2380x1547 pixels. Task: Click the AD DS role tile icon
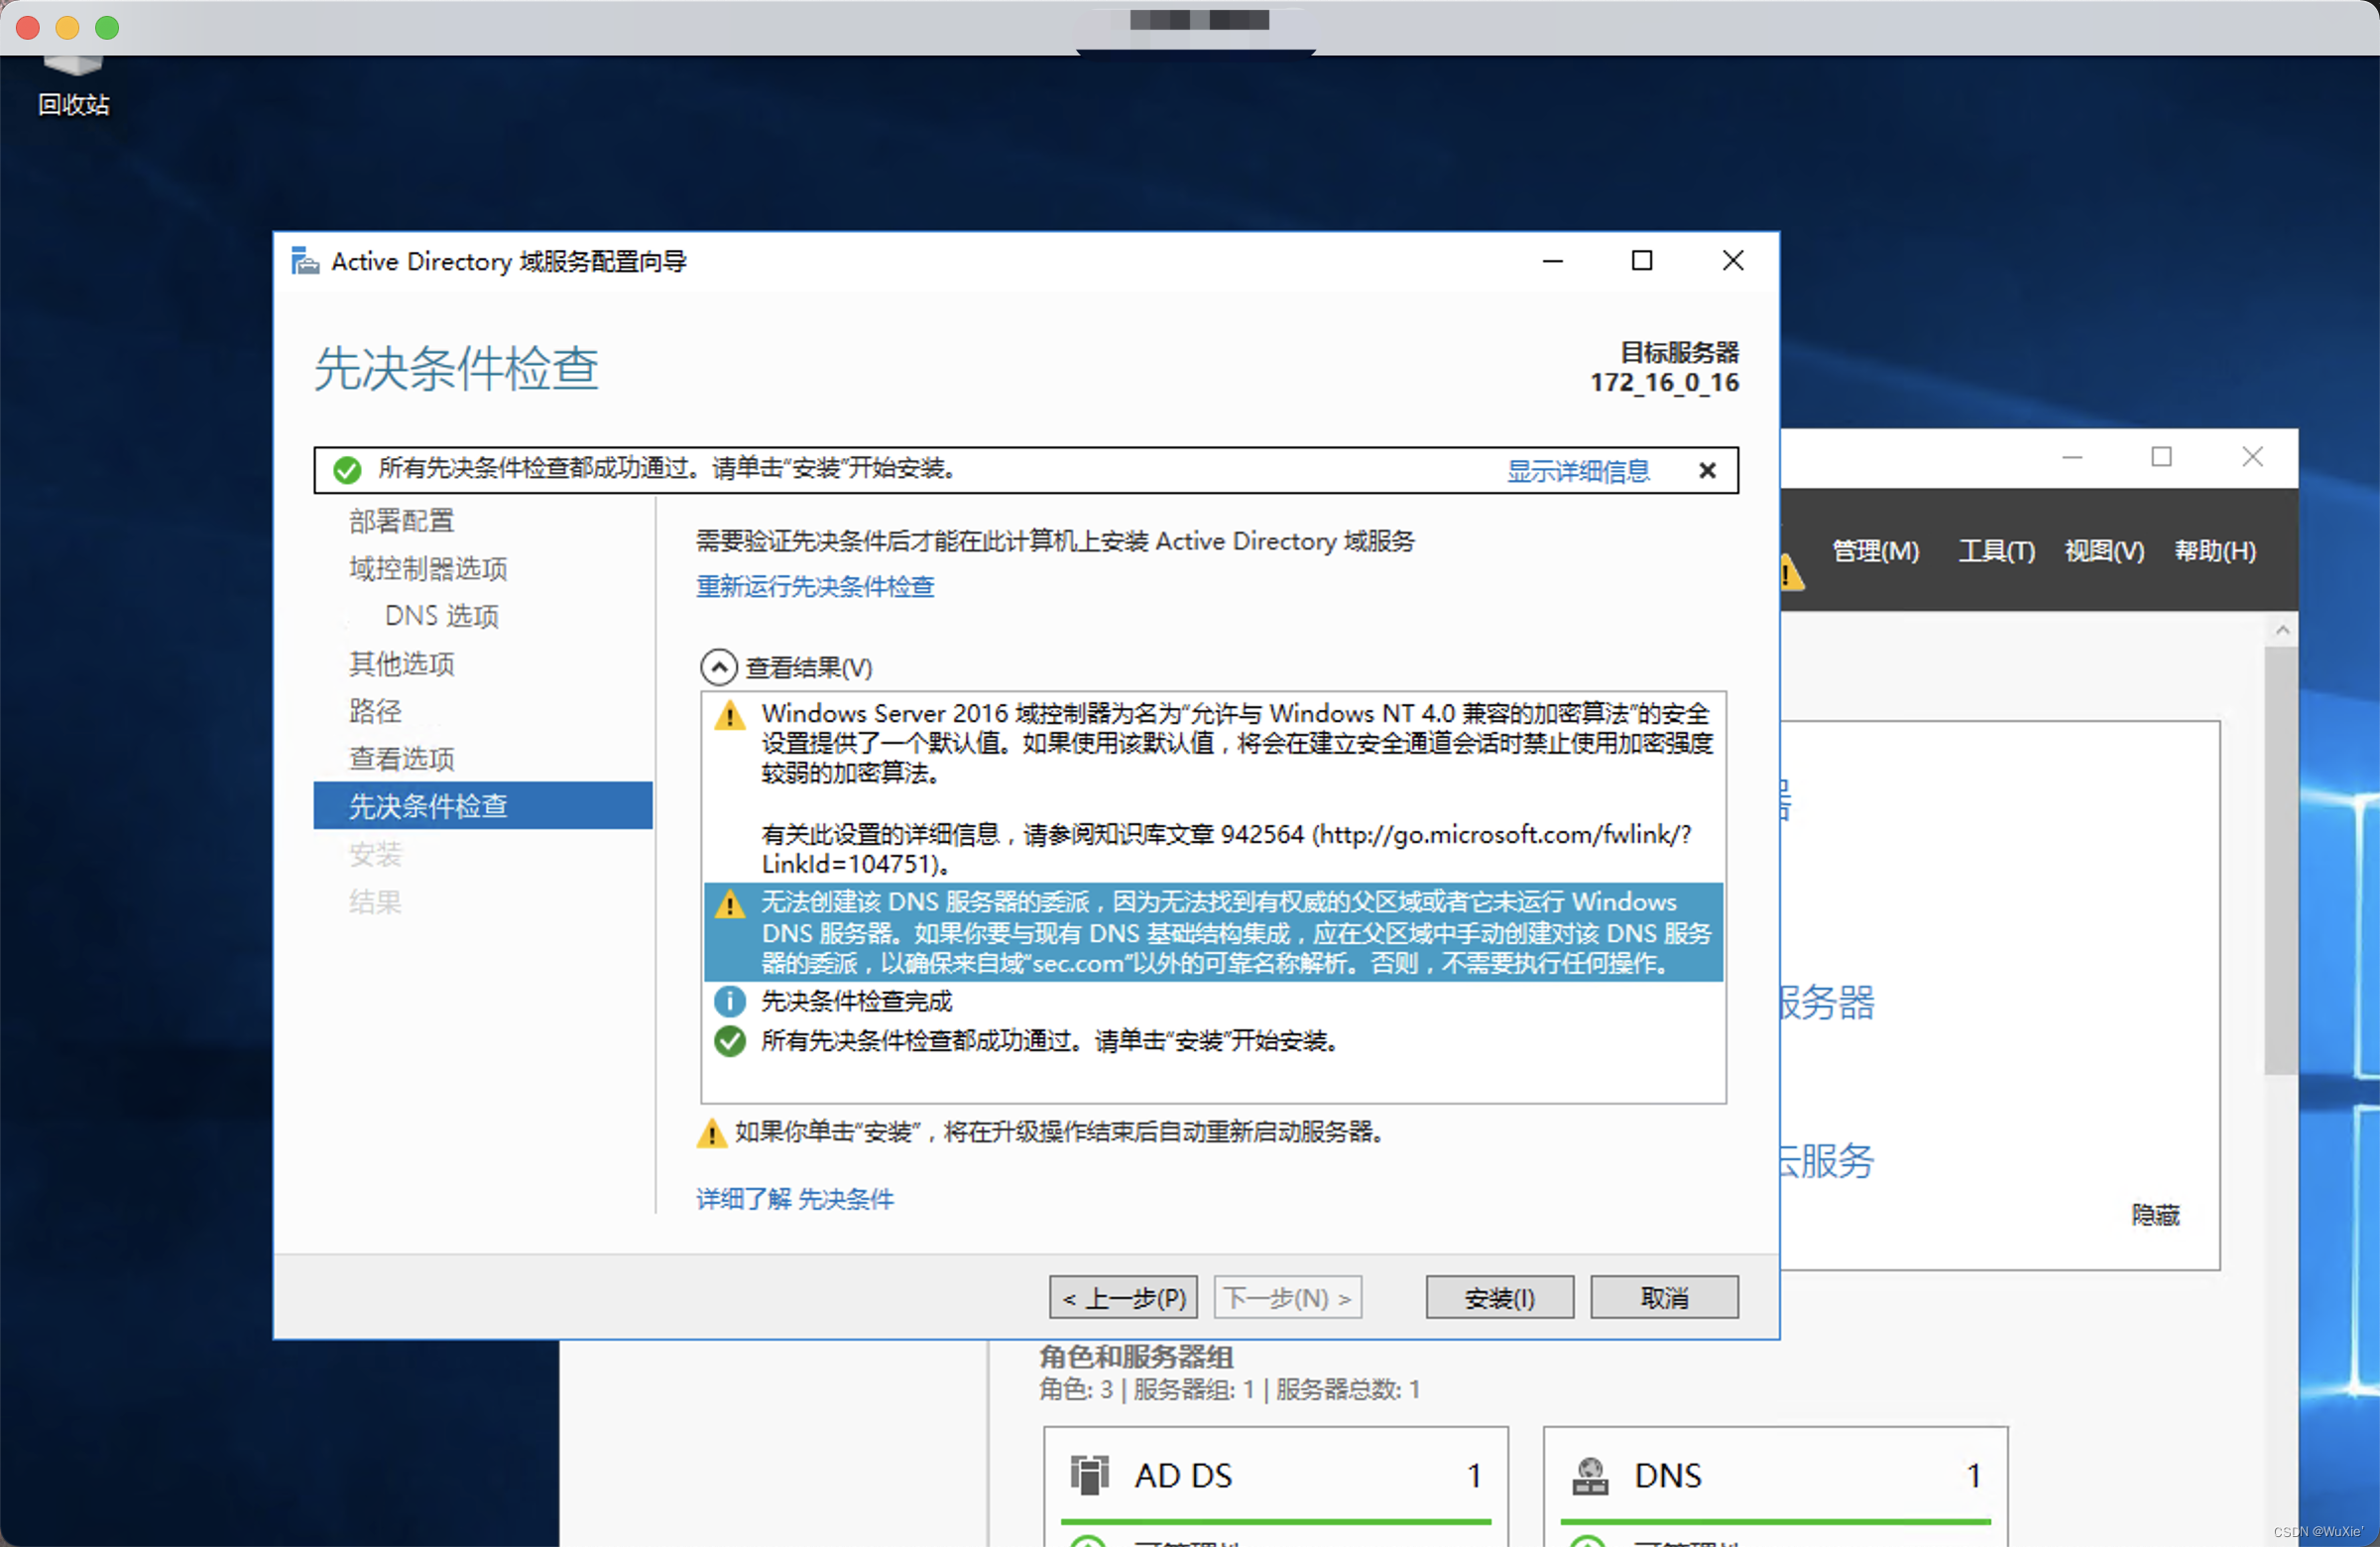tap(1090, 1475)
